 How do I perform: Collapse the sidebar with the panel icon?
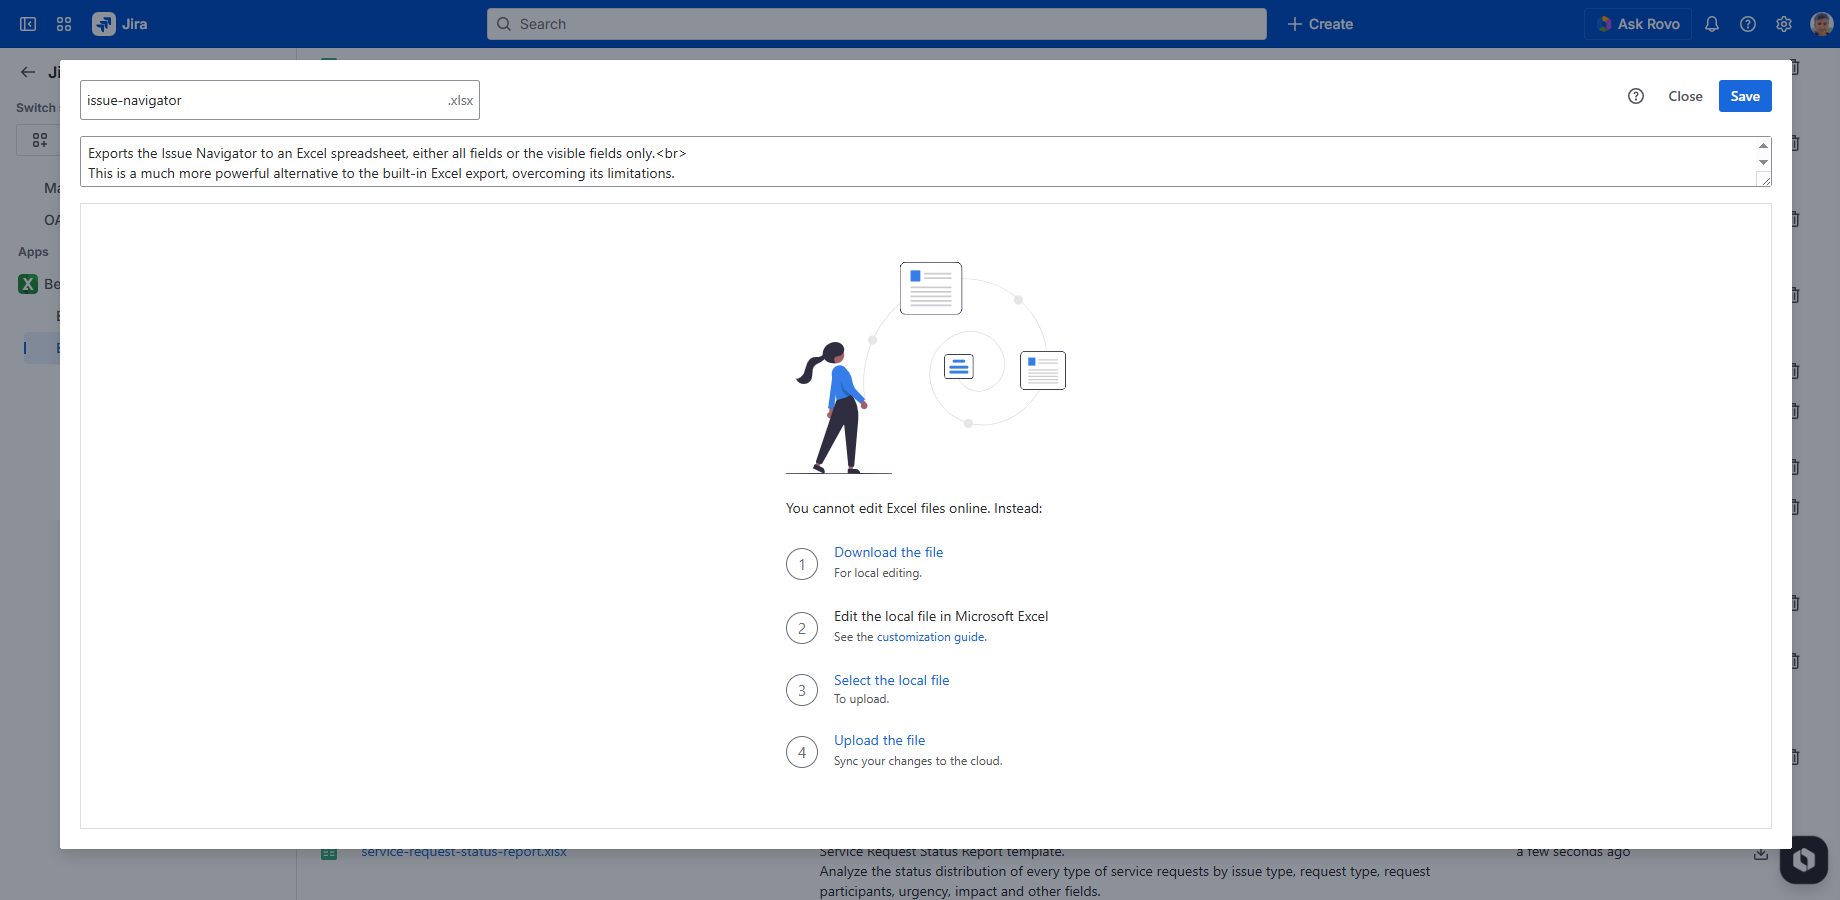pyautogui.click(x=28, y=24)
